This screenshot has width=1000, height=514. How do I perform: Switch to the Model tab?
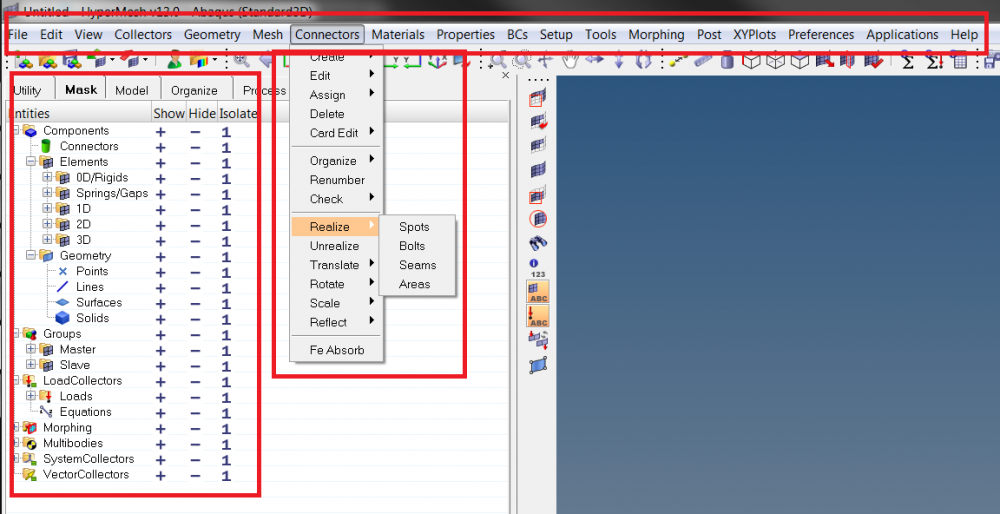pyautogui.click(x=132, y=91)
